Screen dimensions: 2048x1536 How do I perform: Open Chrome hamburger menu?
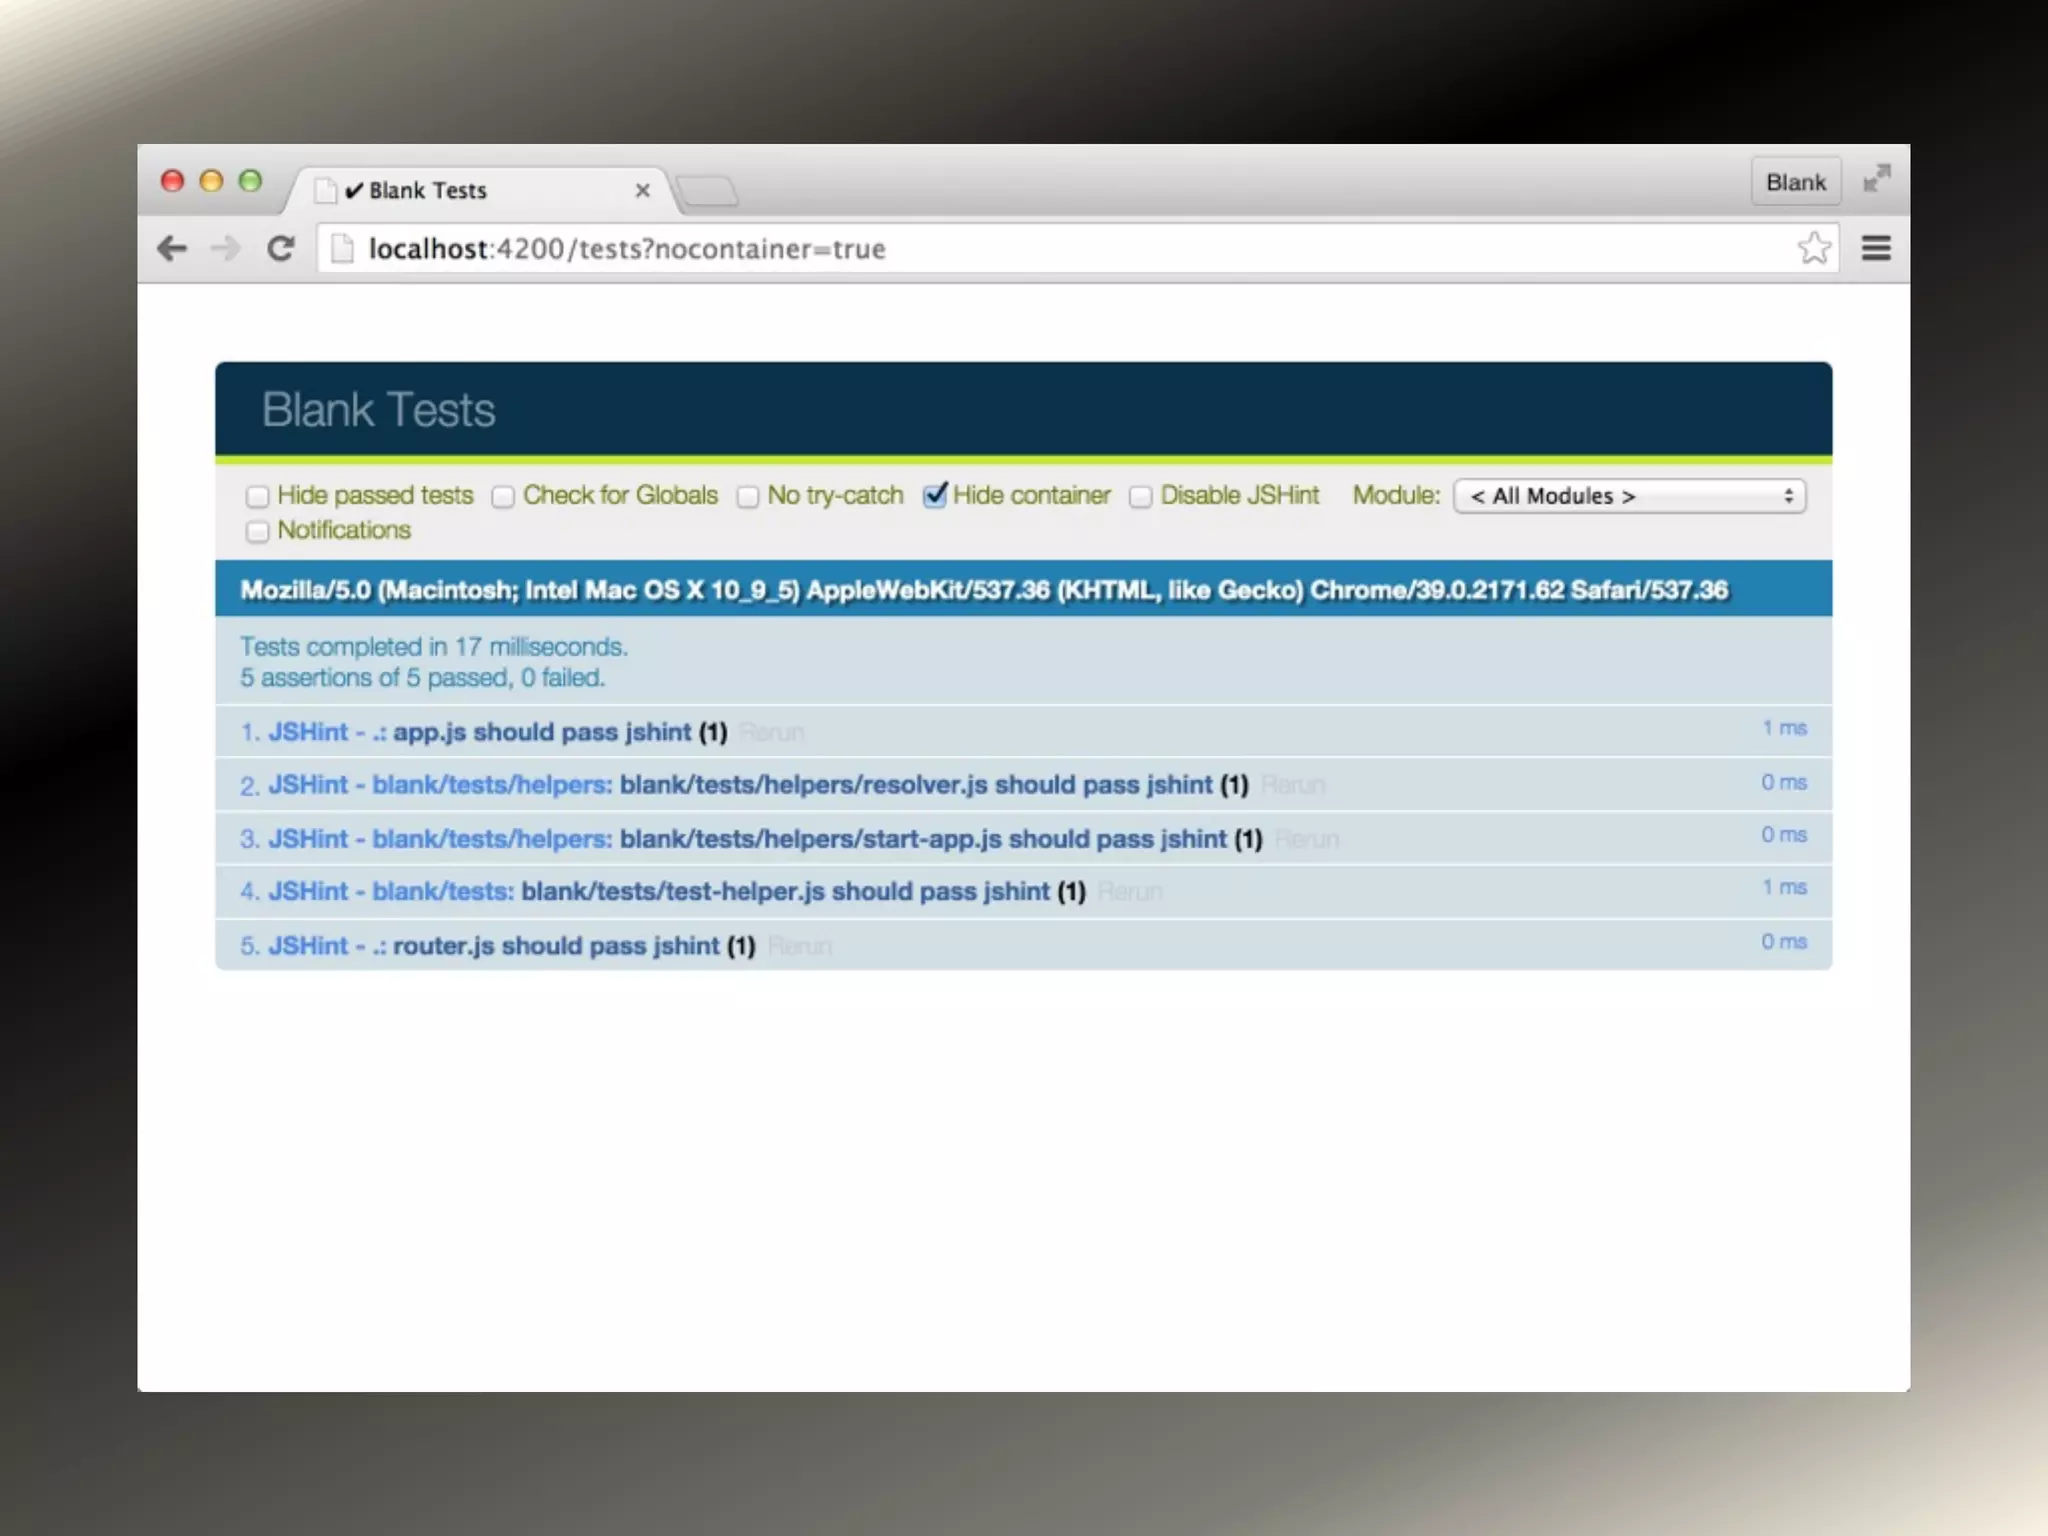pyautogui.click(x=1876, y=248)
